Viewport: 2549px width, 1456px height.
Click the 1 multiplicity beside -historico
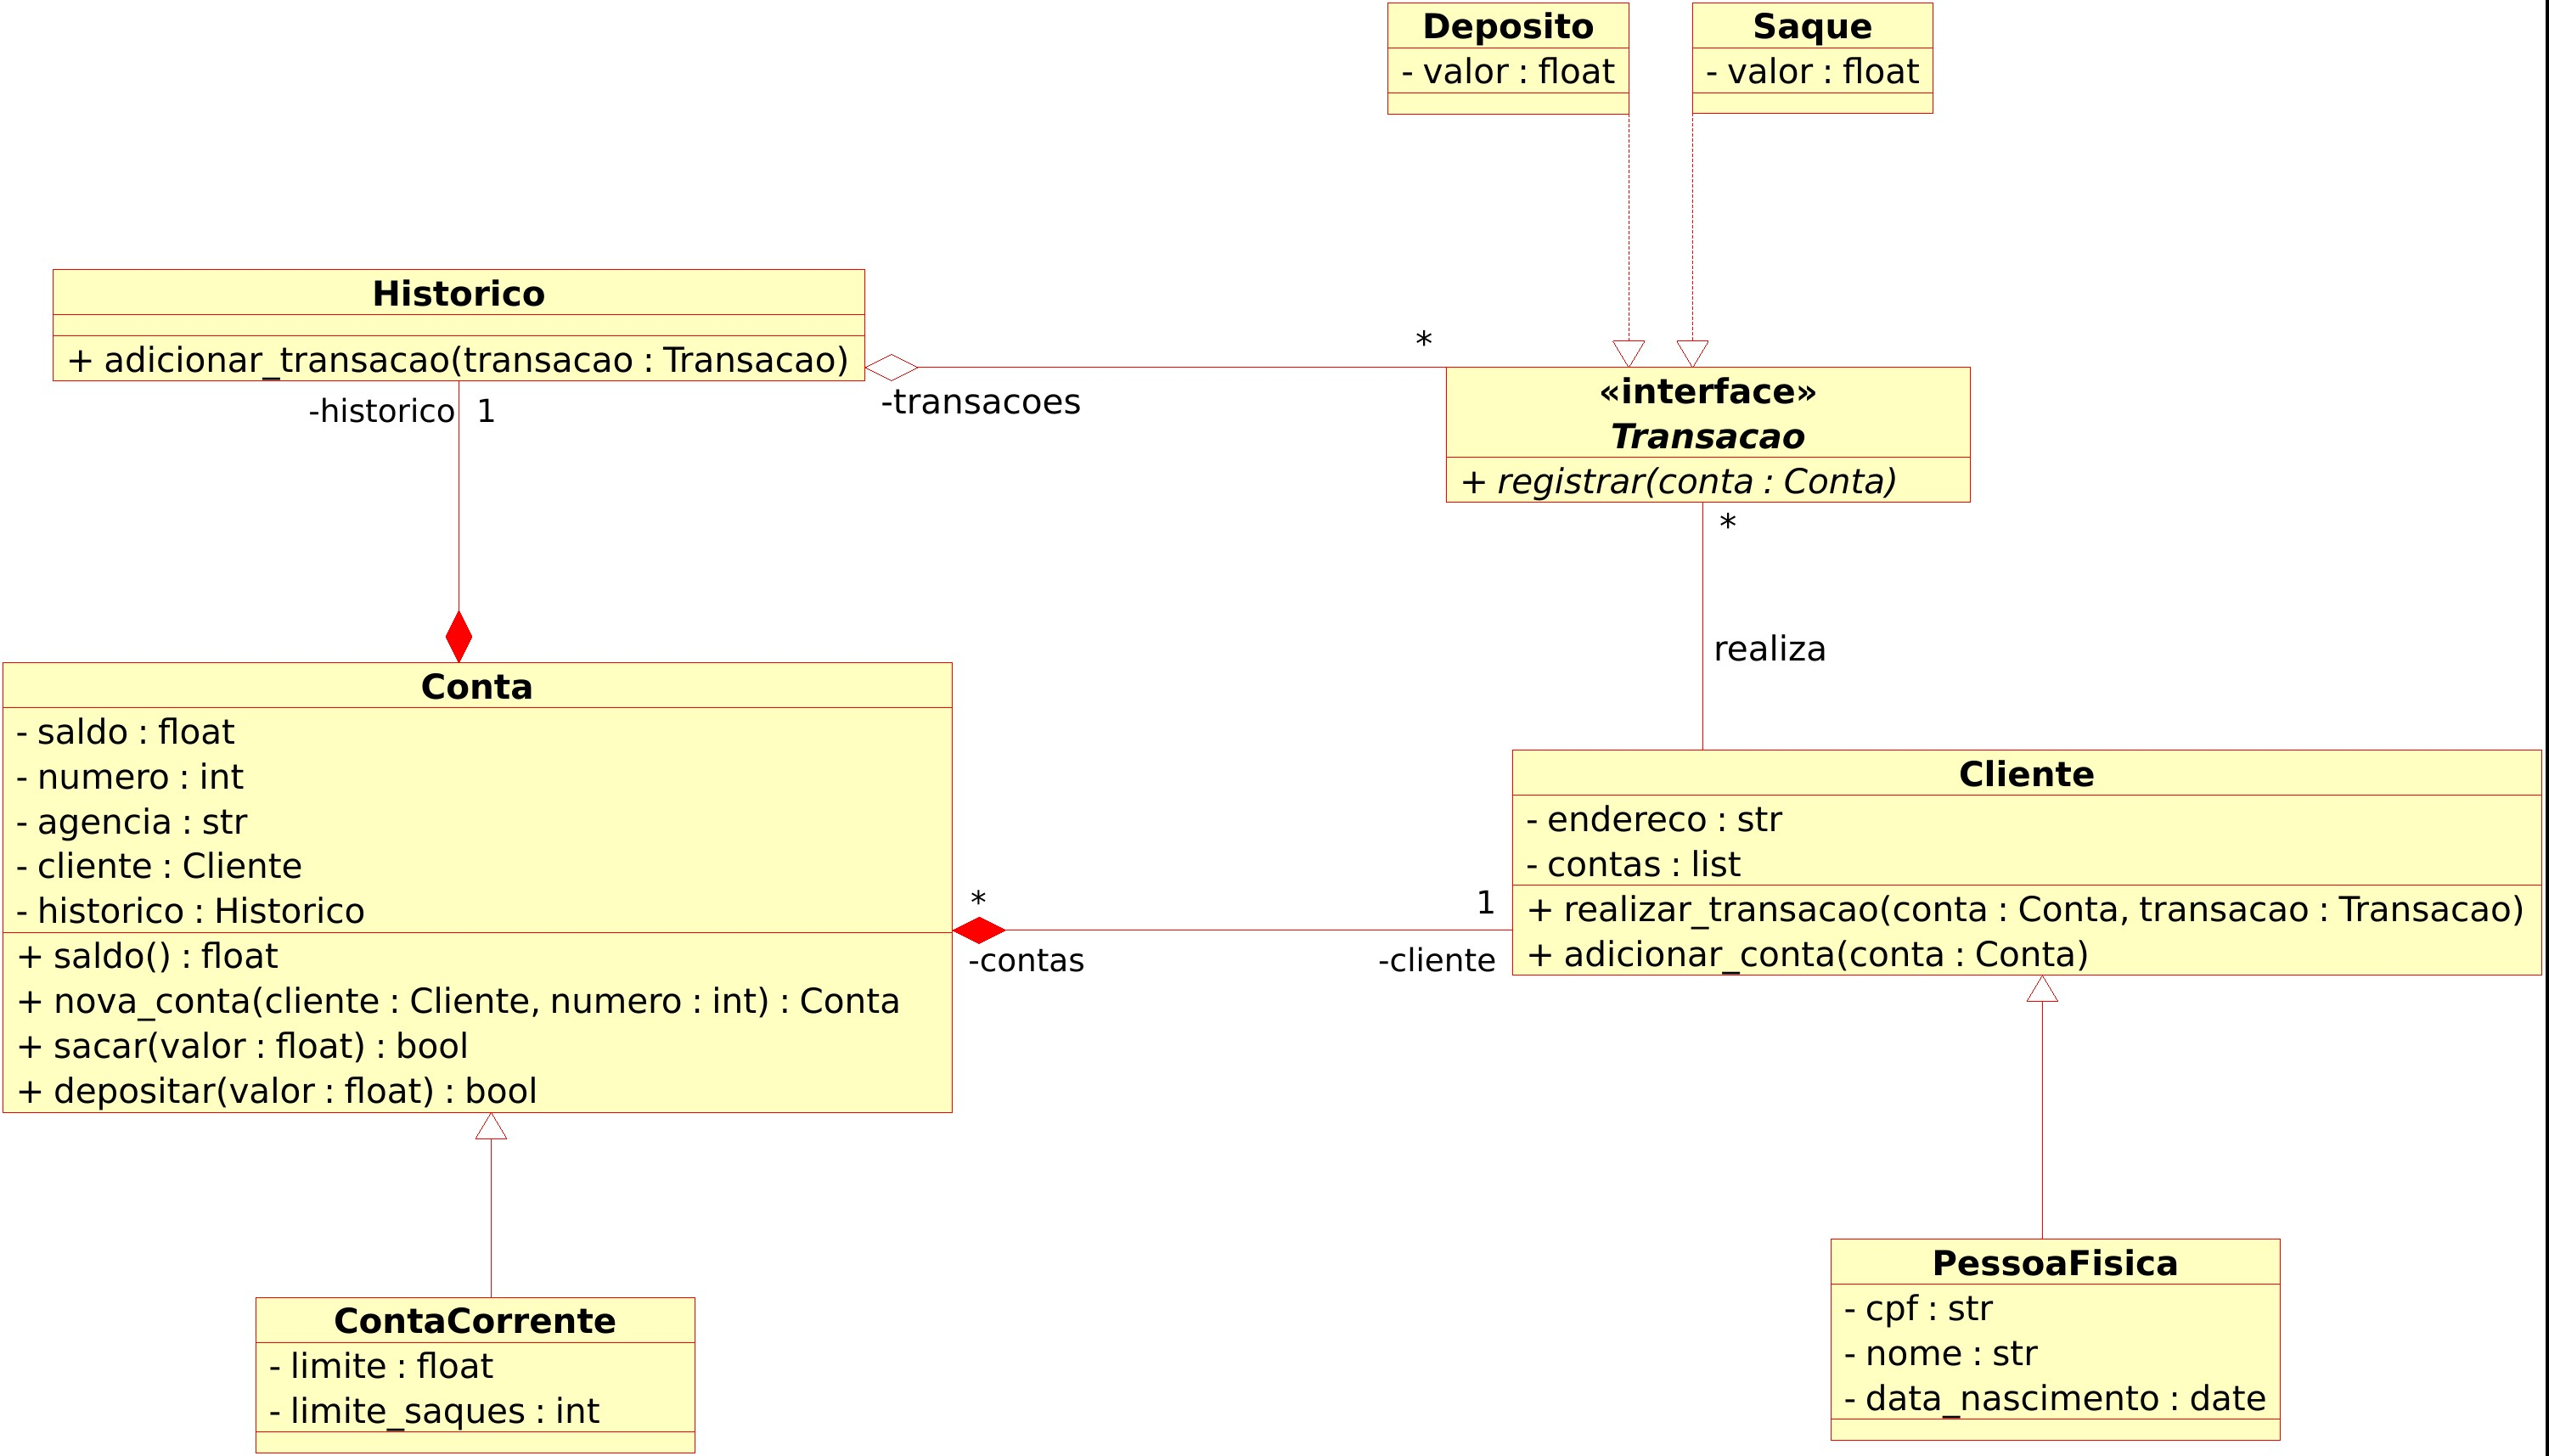[x=484, y=409]
